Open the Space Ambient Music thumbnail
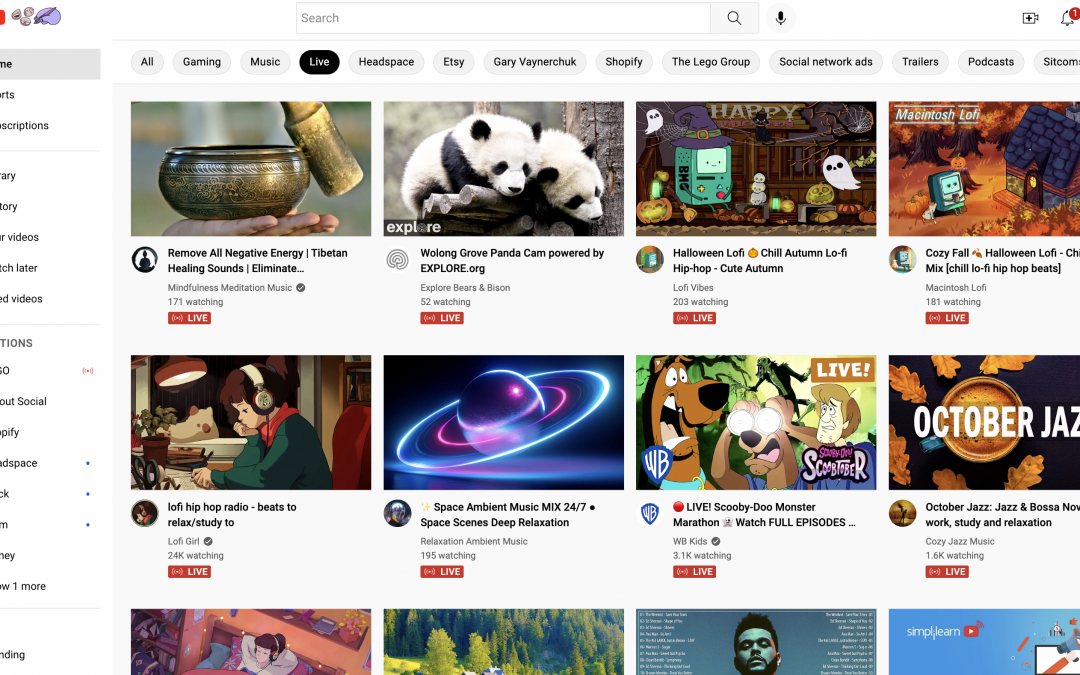Image resolution: width=1080 pixels, height=675 pixels. tap(503, 422)
